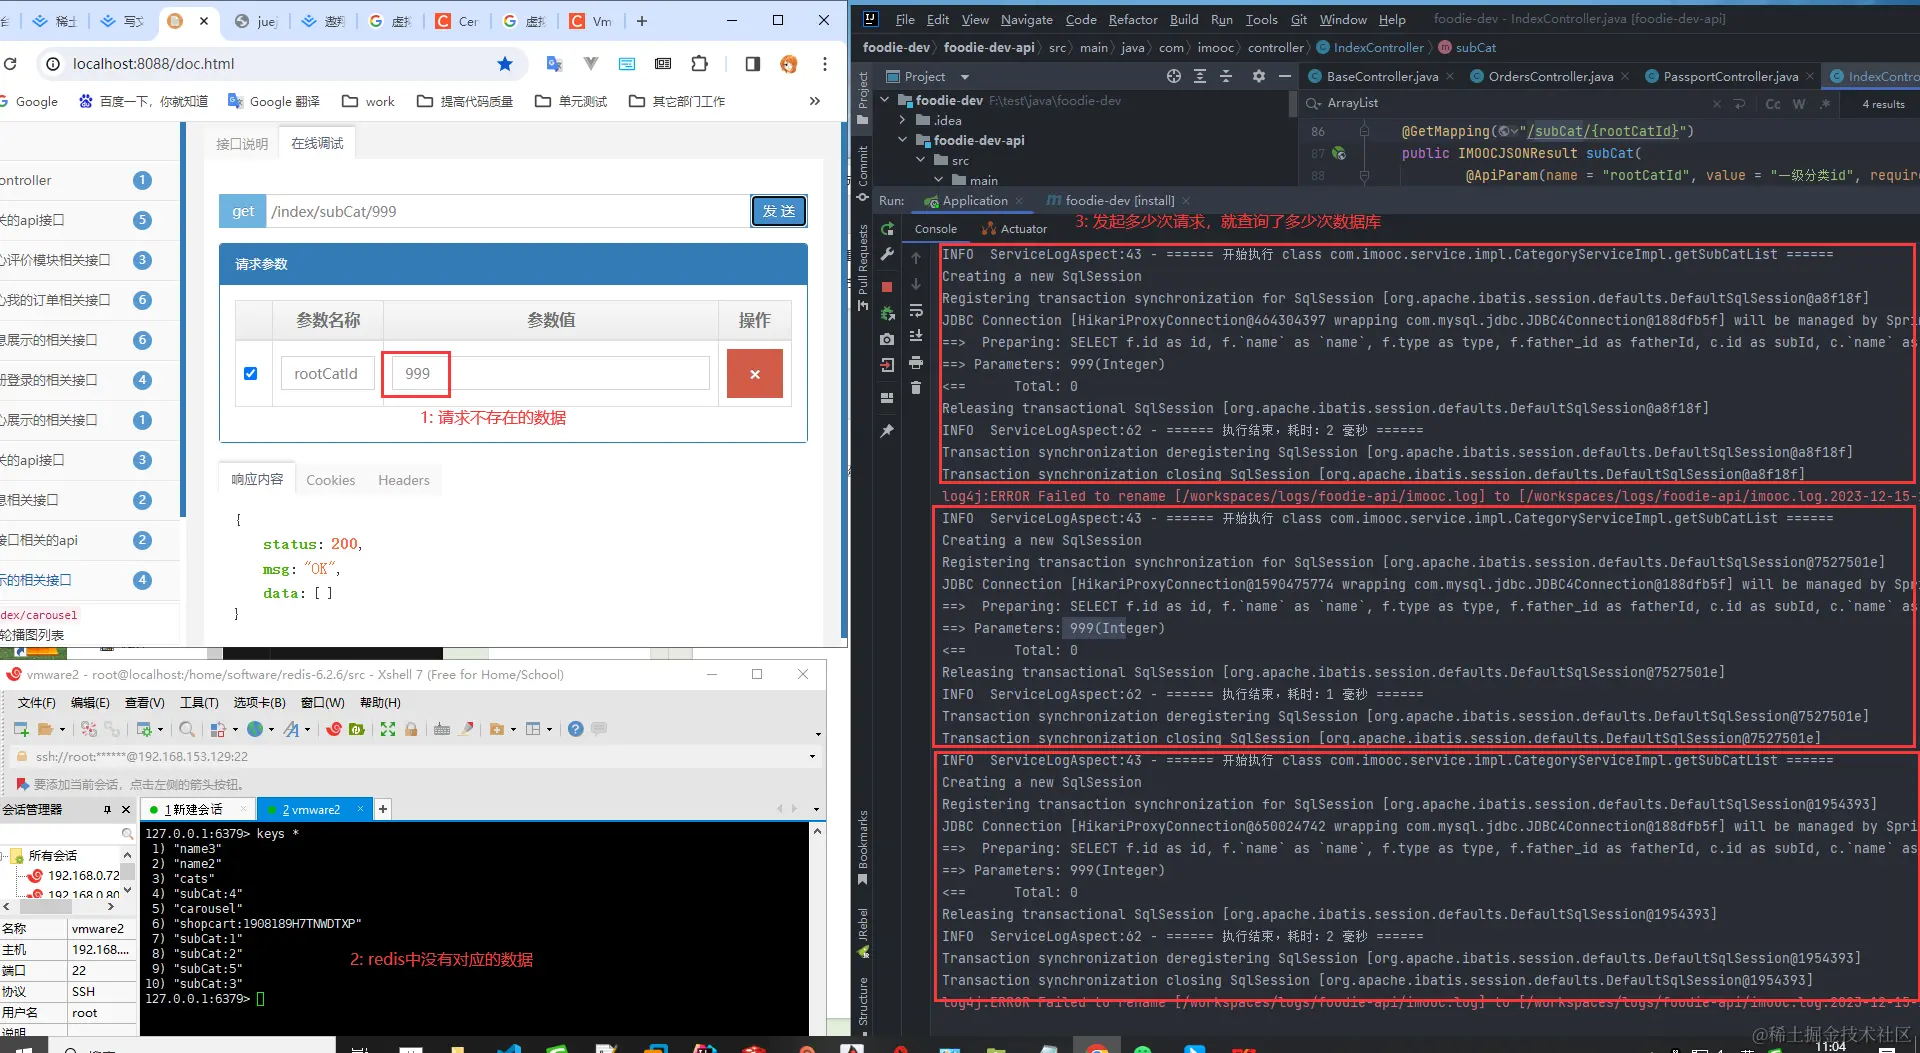Open Xshell 文件(F) menu
The image size is (1920, 1053).
(x=37, y=703)
